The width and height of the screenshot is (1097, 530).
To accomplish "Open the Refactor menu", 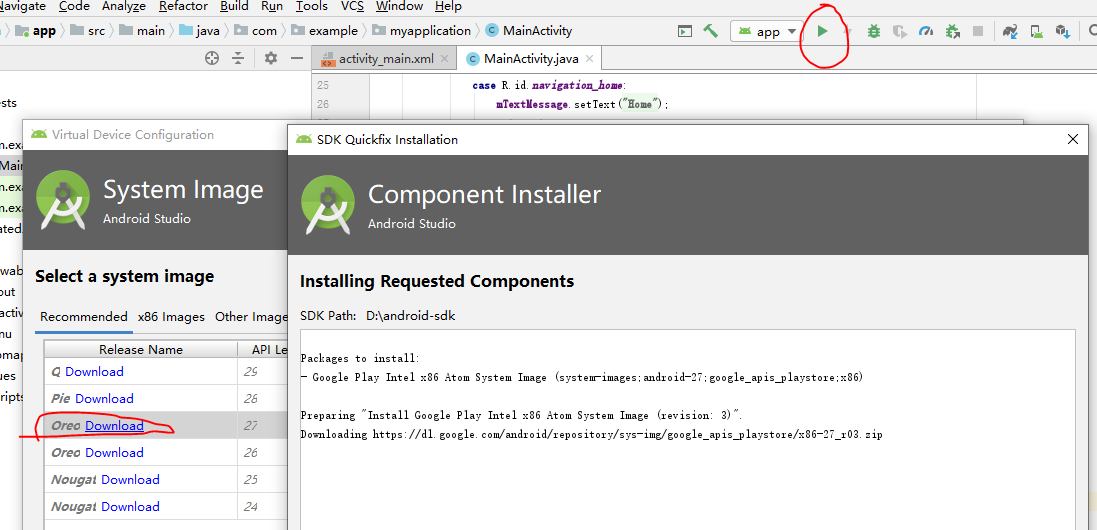I will point(183,6).
